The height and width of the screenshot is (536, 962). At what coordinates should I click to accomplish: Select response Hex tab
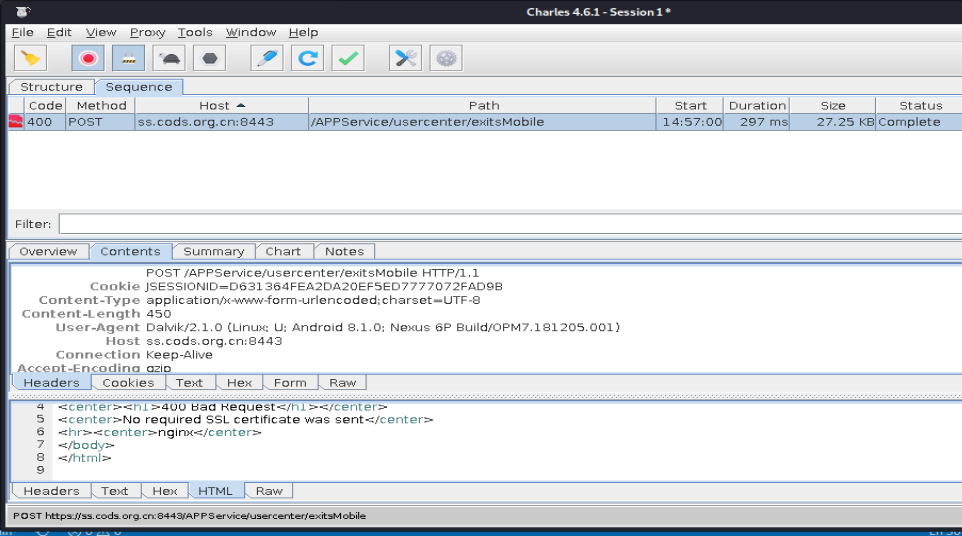[164, 491]
